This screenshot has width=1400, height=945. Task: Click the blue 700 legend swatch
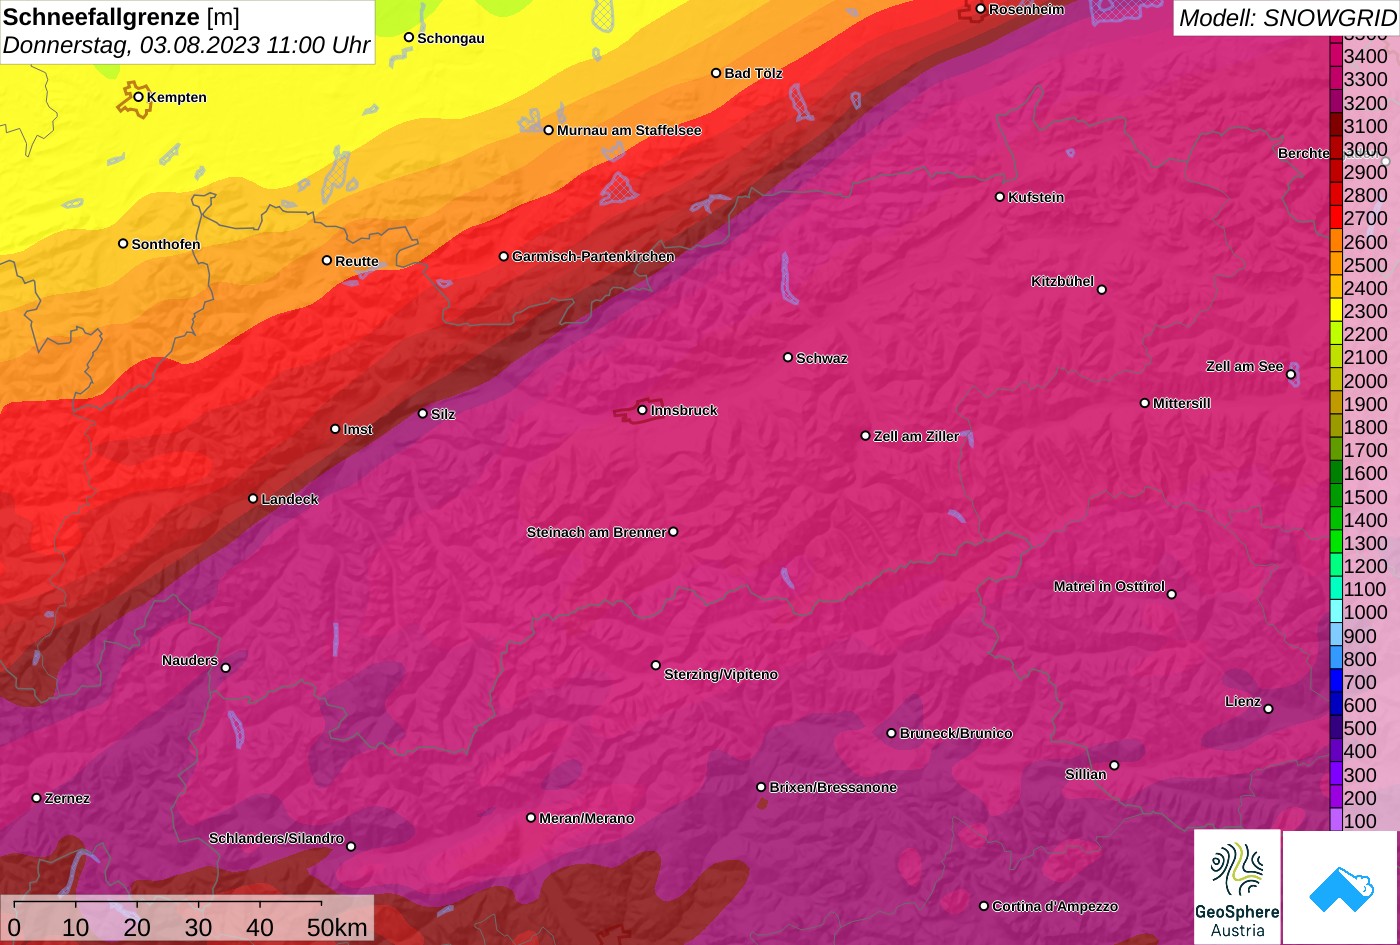coord(1336,682)
